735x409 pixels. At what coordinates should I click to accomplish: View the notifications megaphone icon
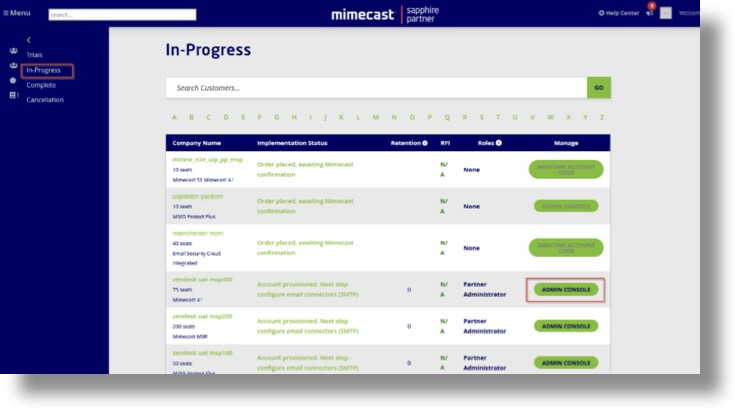pos(650,13)
